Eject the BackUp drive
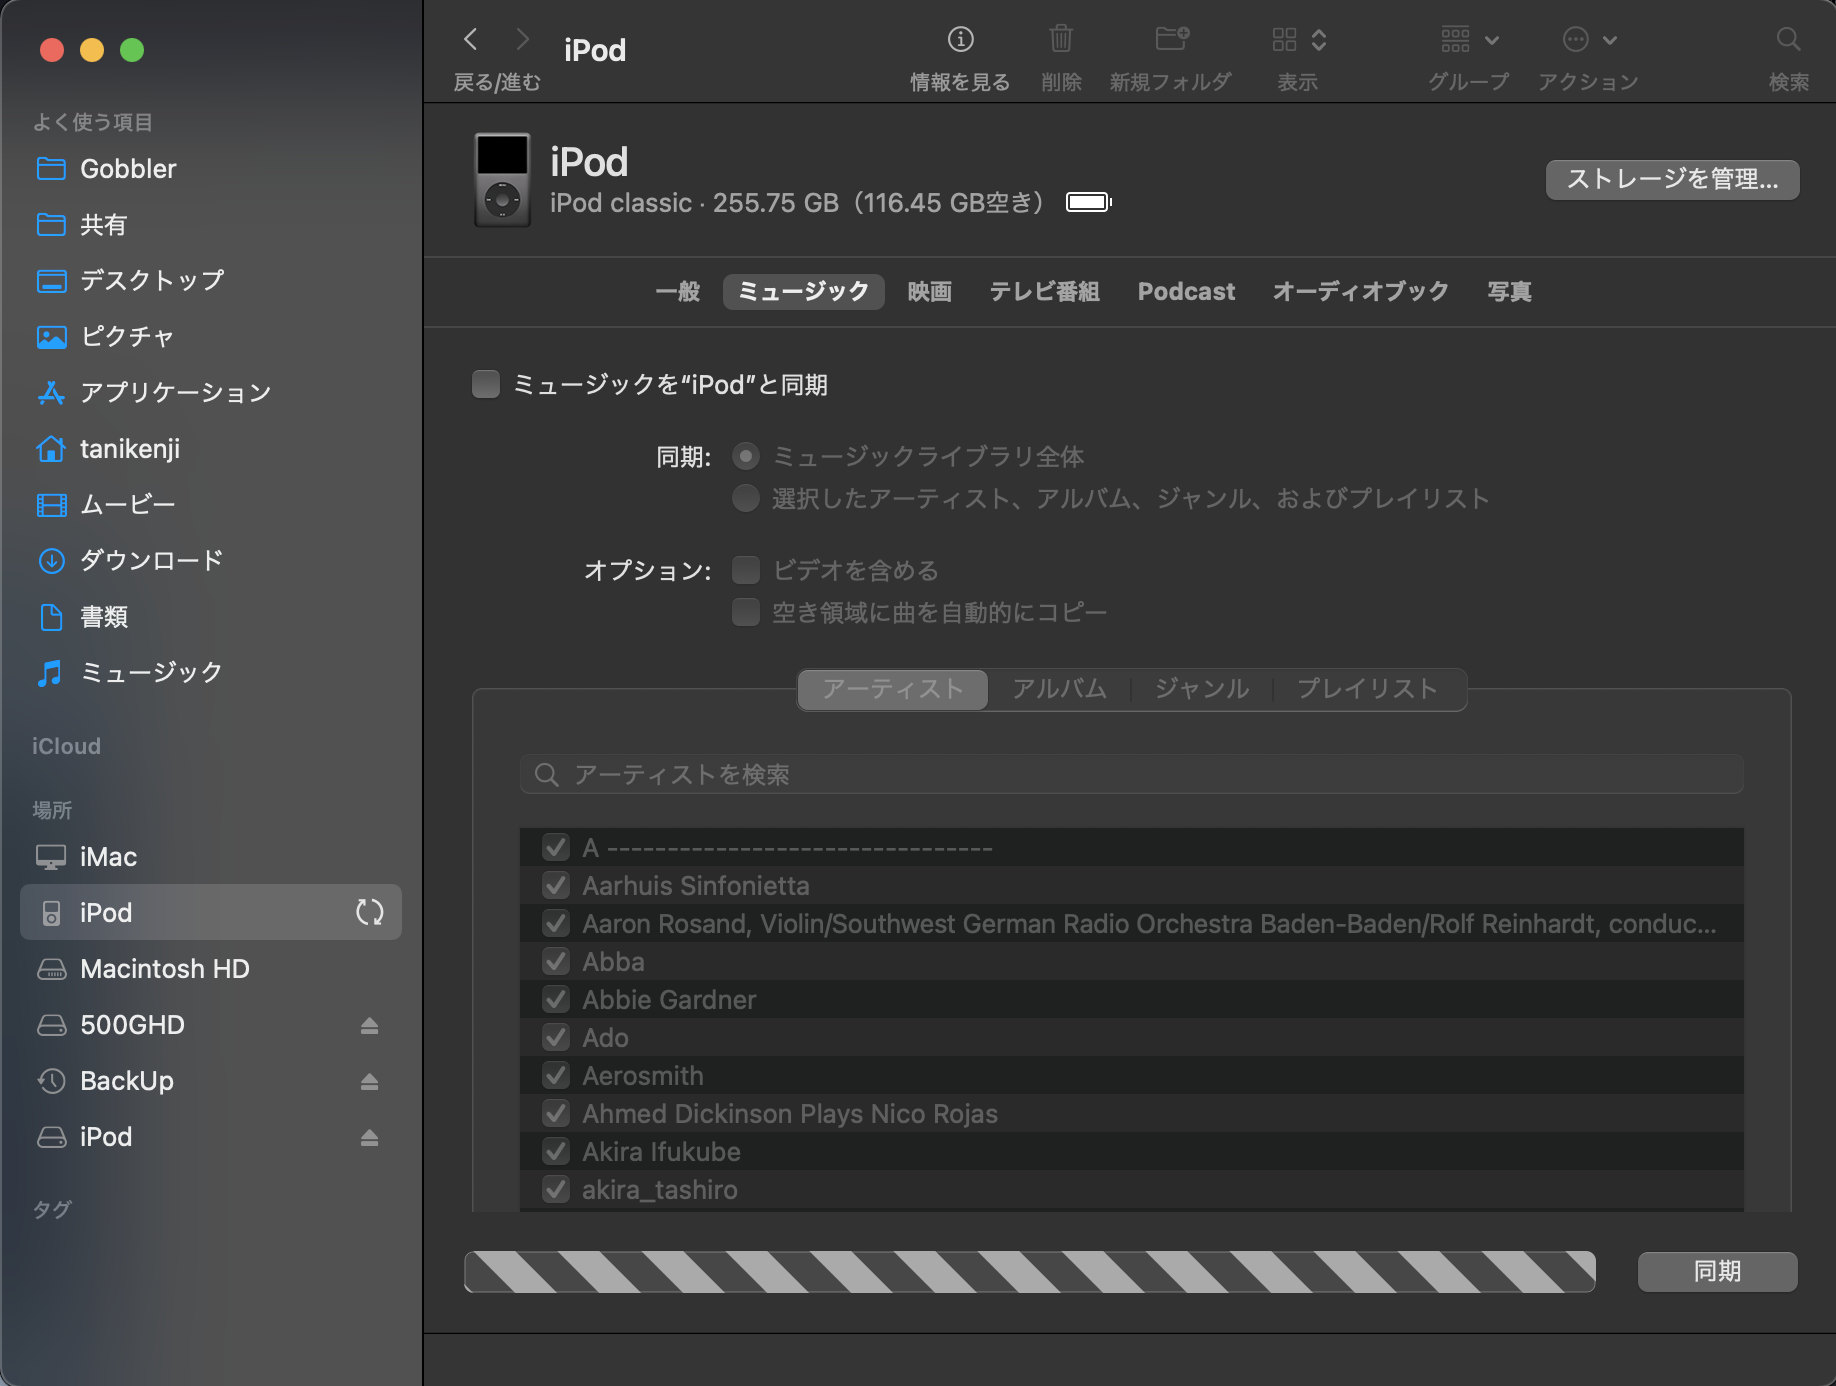1836x1386 pixels. click(x=369, y=1082)
